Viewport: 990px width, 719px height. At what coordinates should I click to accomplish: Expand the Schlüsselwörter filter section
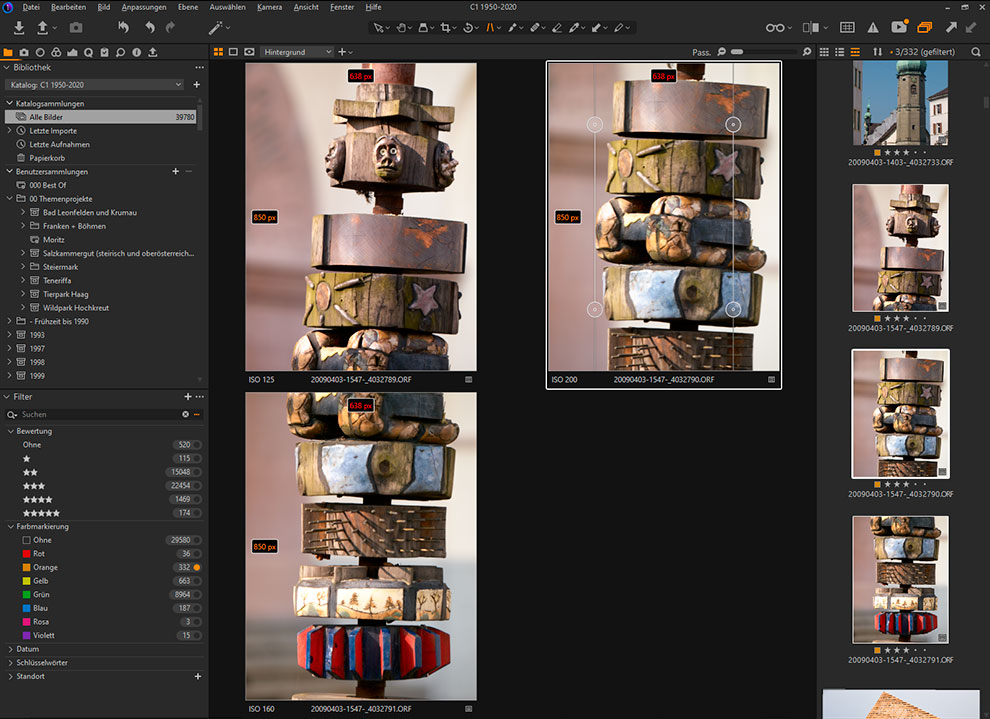[x=11, y=663]
